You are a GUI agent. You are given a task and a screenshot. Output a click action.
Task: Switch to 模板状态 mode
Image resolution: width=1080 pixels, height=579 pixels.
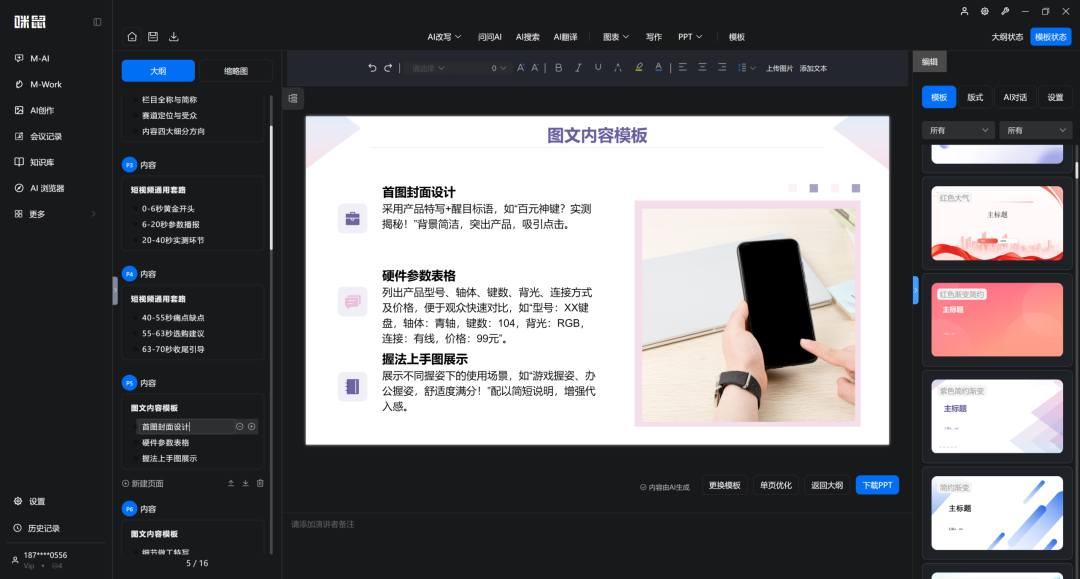(1050, 37)
